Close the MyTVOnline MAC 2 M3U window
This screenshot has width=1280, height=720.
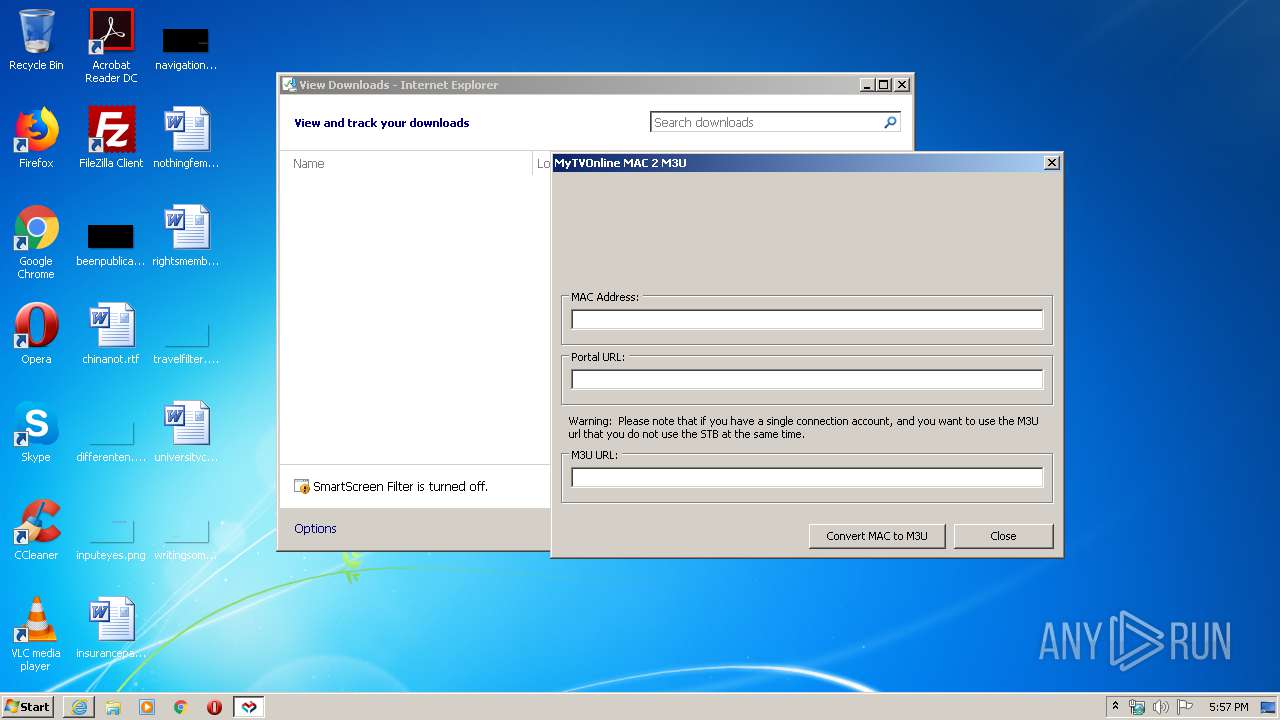pos(1051,163)
